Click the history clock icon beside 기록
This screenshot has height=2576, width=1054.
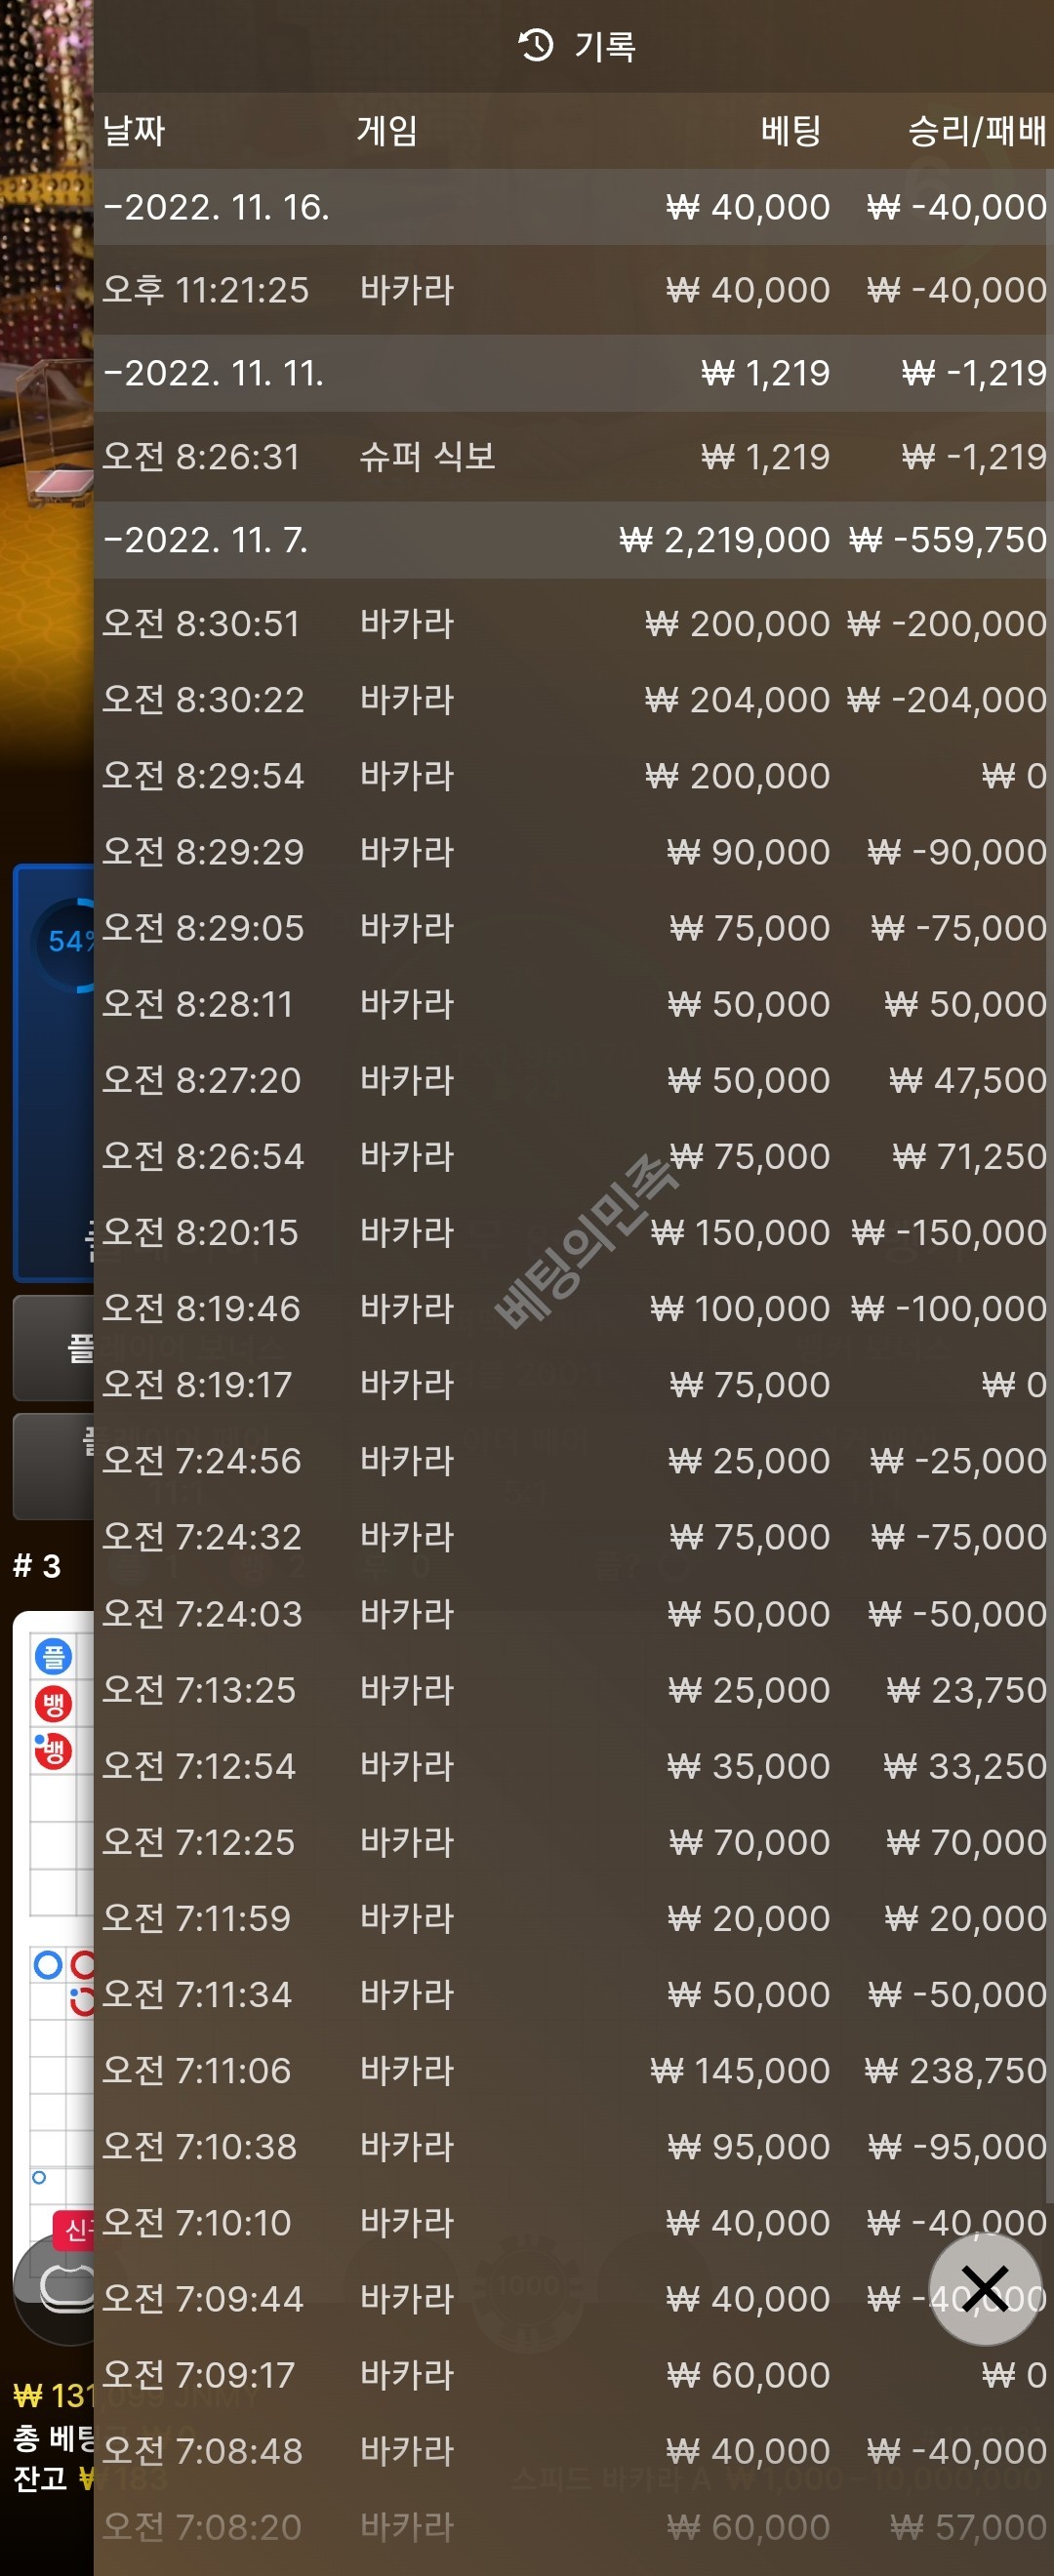[535, 45]
